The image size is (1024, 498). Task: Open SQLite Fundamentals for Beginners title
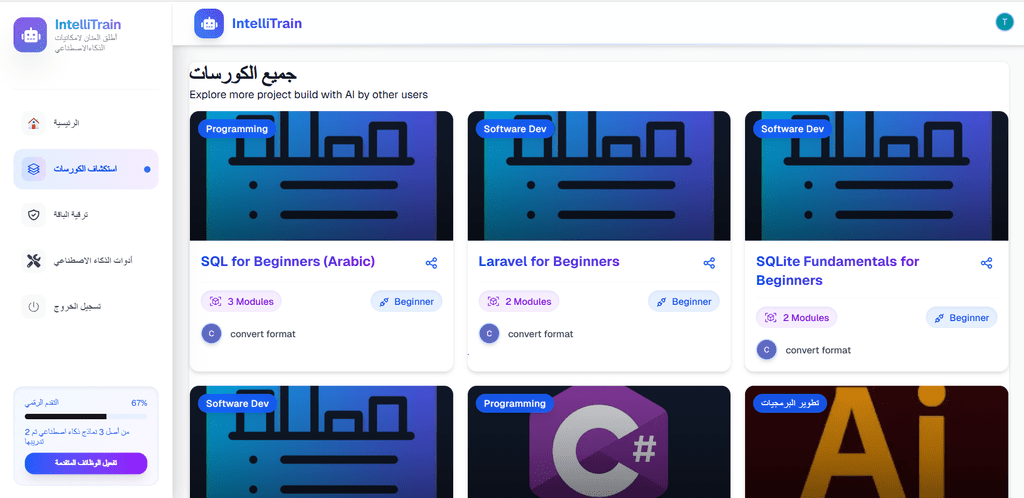coord(837,271)
